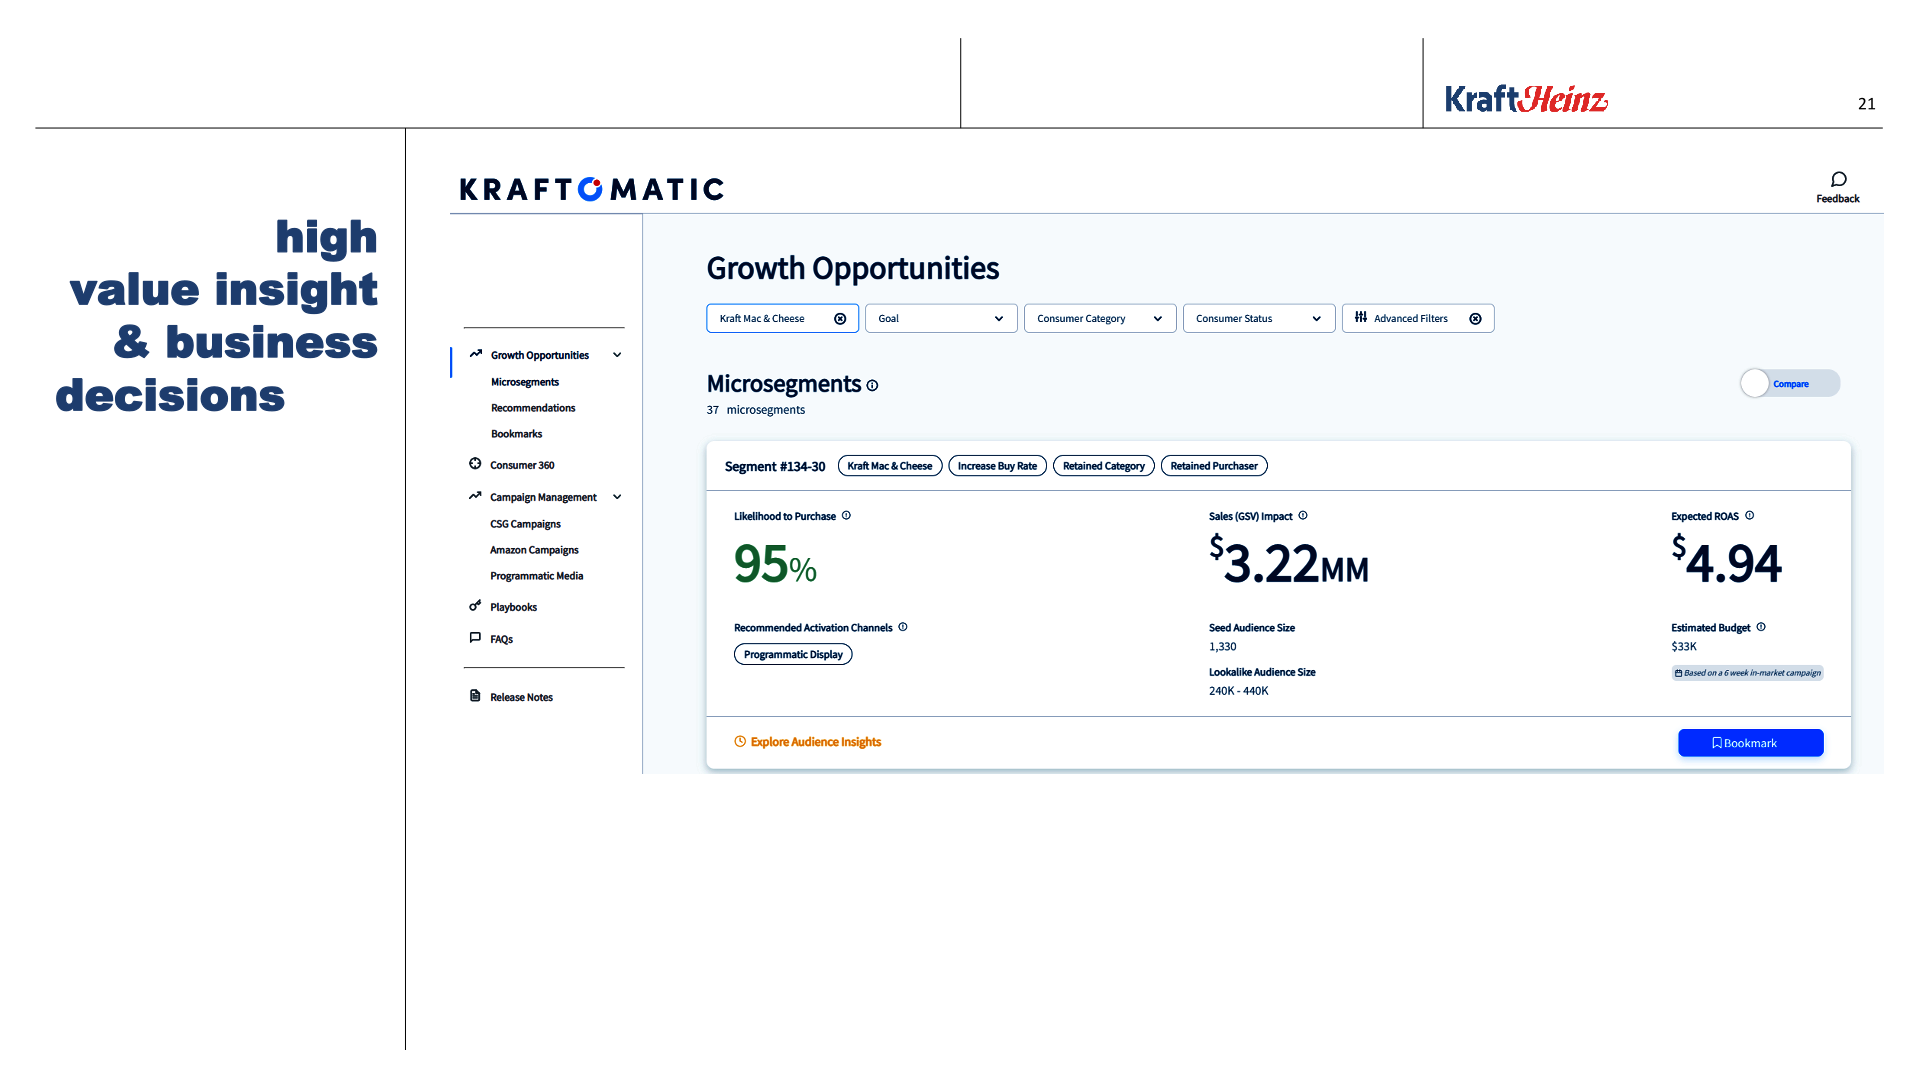The width and height of the screenshot is (1920, 1080).
Task: Click the Campaign Management trend icon
Action: [475, 496]
